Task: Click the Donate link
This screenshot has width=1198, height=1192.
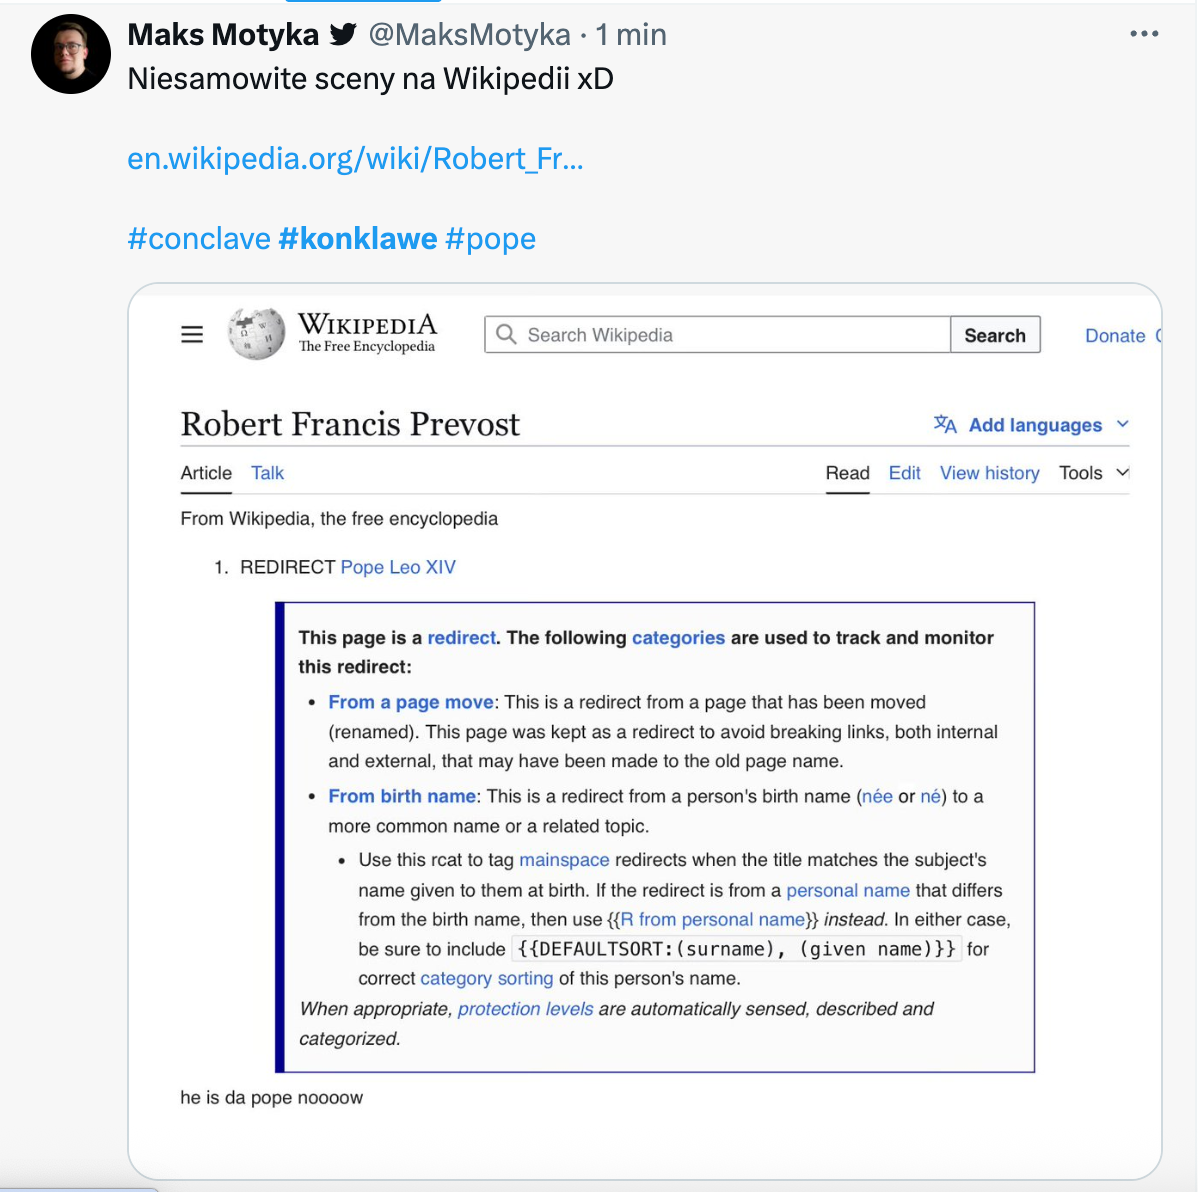Action: point(1115,336)
